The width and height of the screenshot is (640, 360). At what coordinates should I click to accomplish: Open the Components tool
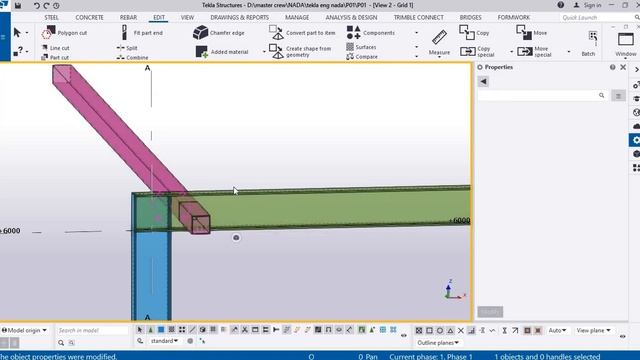click(371, 33)
